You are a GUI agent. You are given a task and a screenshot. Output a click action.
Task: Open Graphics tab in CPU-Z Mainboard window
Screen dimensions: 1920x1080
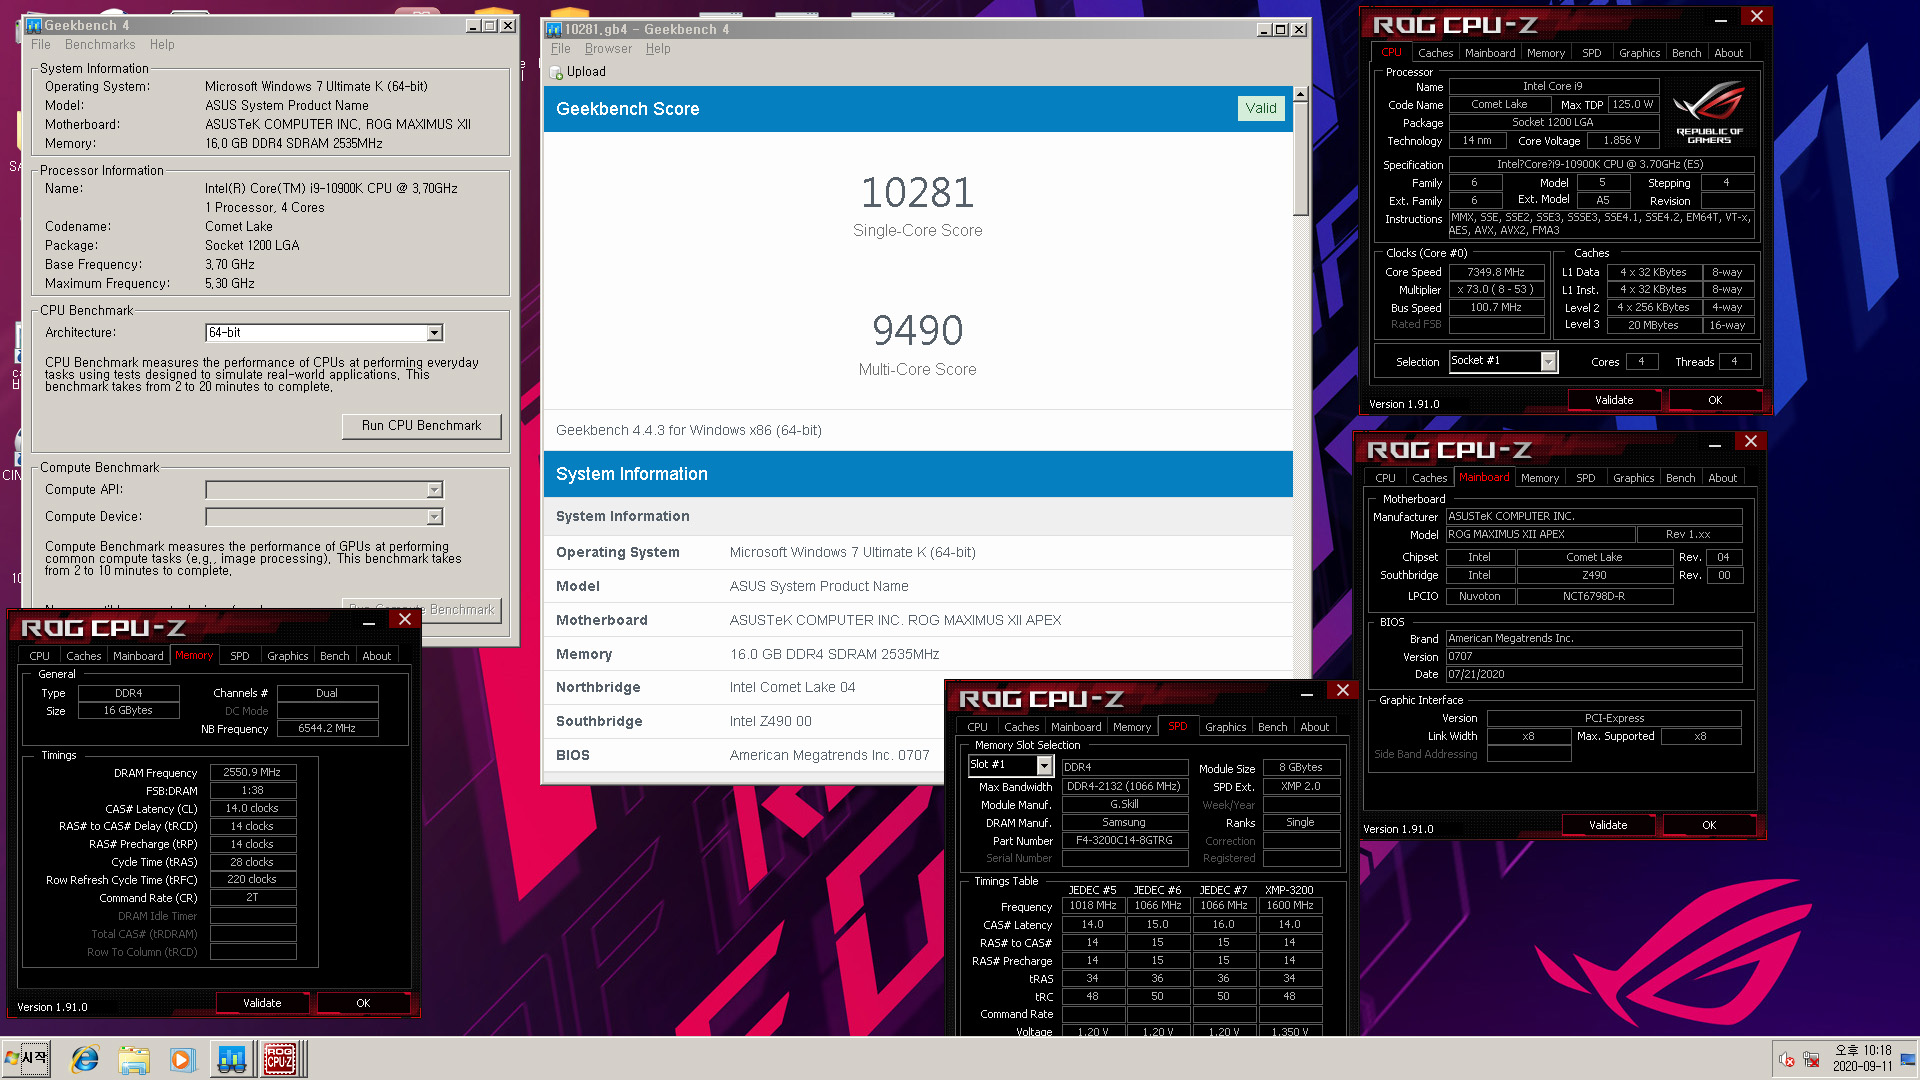(1633, 478)
